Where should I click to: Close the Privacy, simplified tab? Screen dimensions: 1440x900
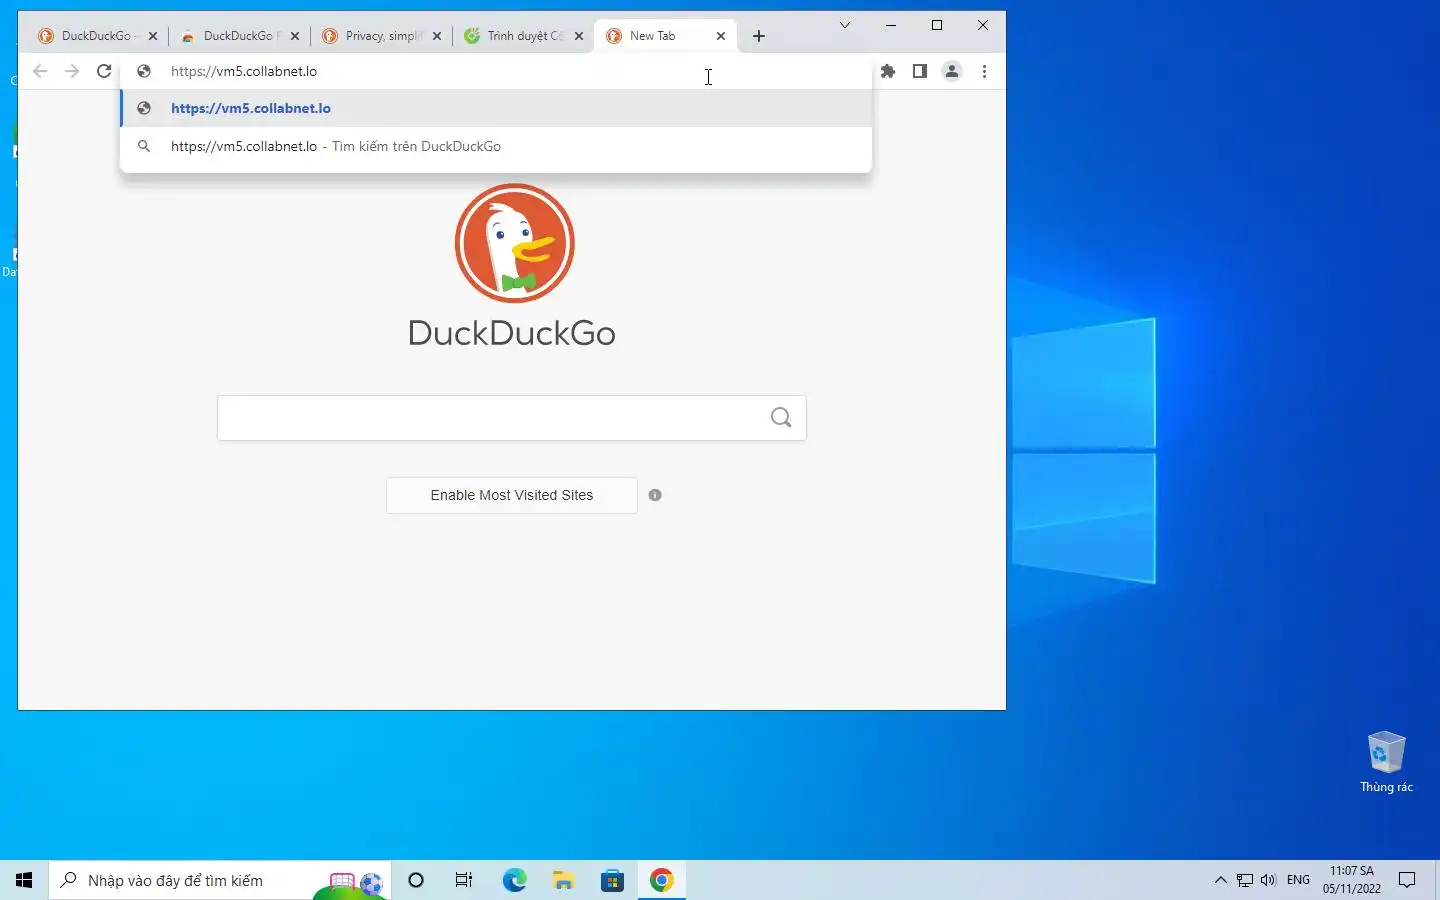(437, 36)
